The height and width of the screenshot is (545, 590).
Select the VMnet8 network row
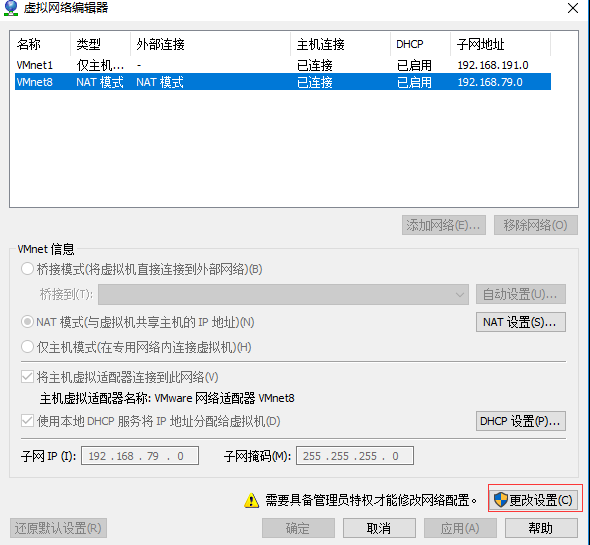pos(283,82)
